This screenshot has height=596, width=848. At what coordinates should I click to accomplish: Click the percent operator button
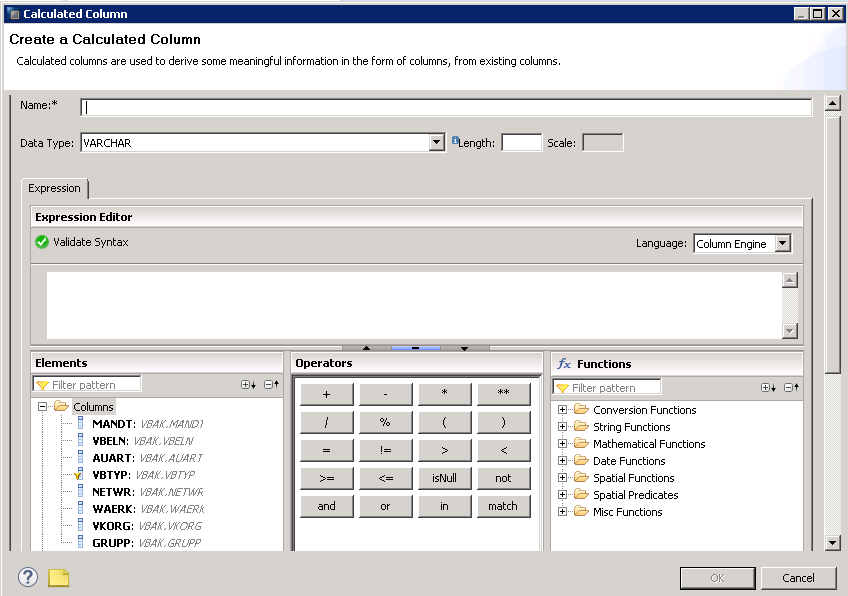coord(386,422)
